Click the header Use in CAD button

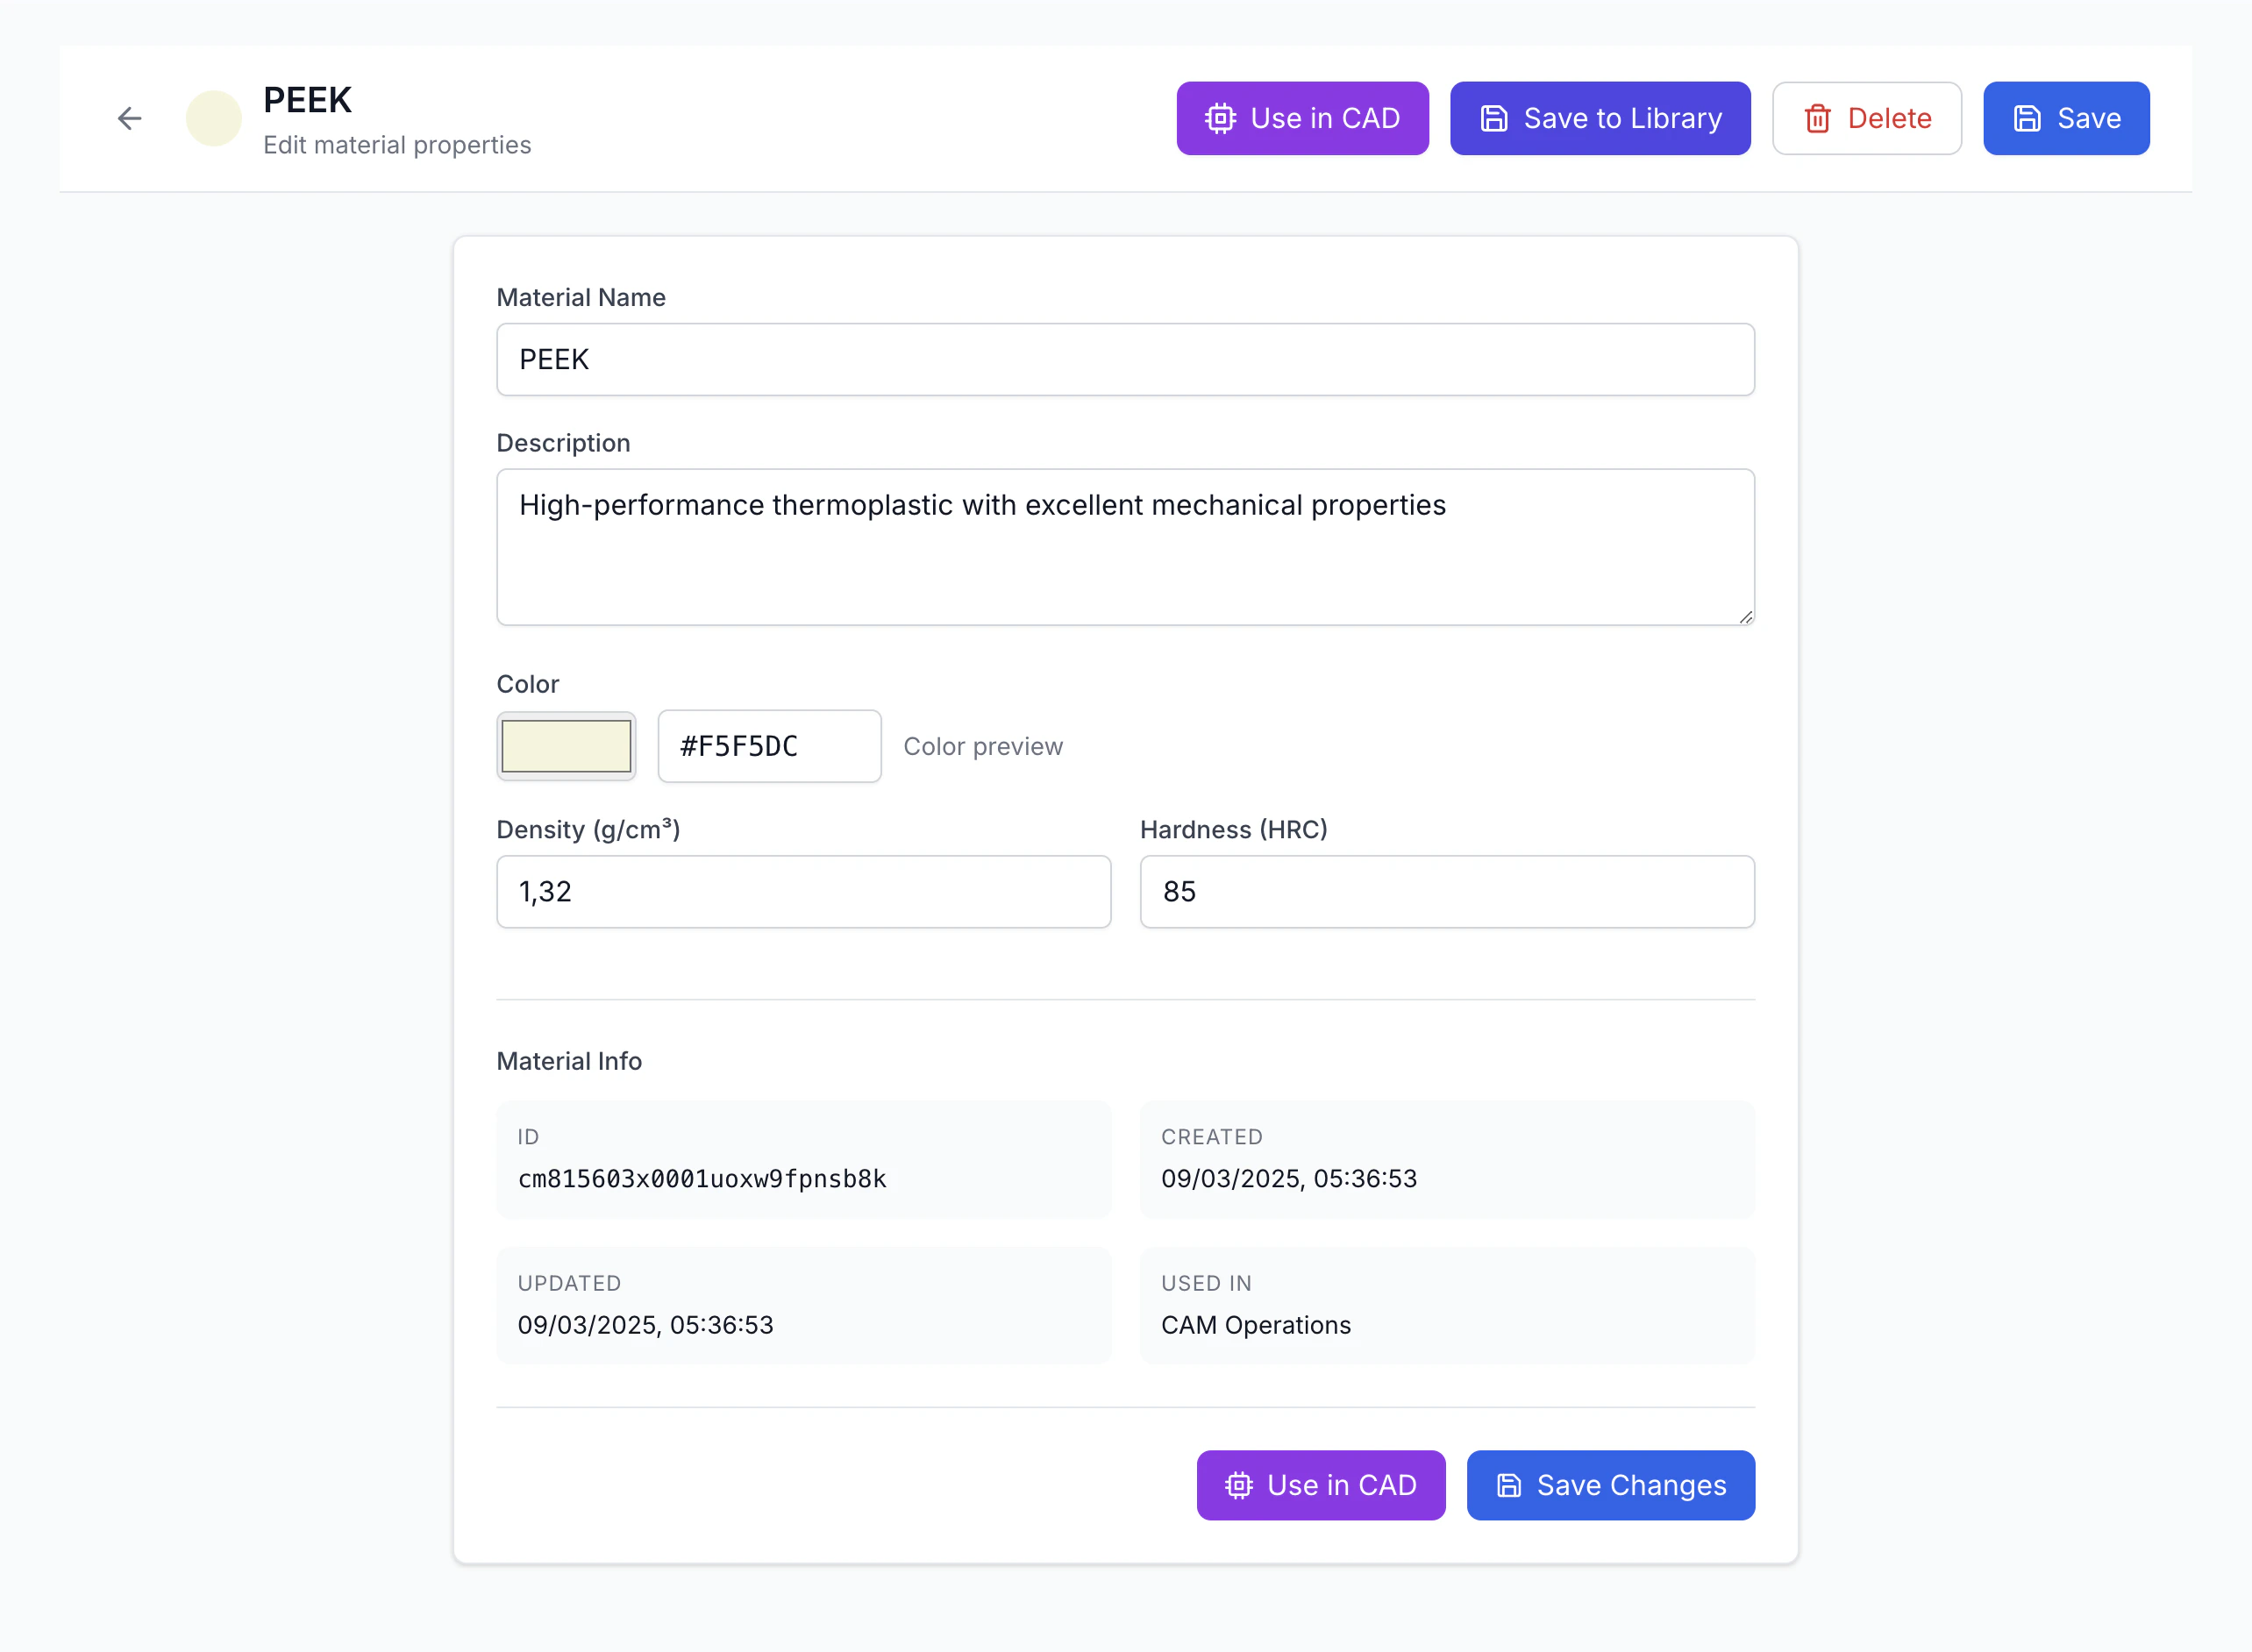(x=1302, y=118)
